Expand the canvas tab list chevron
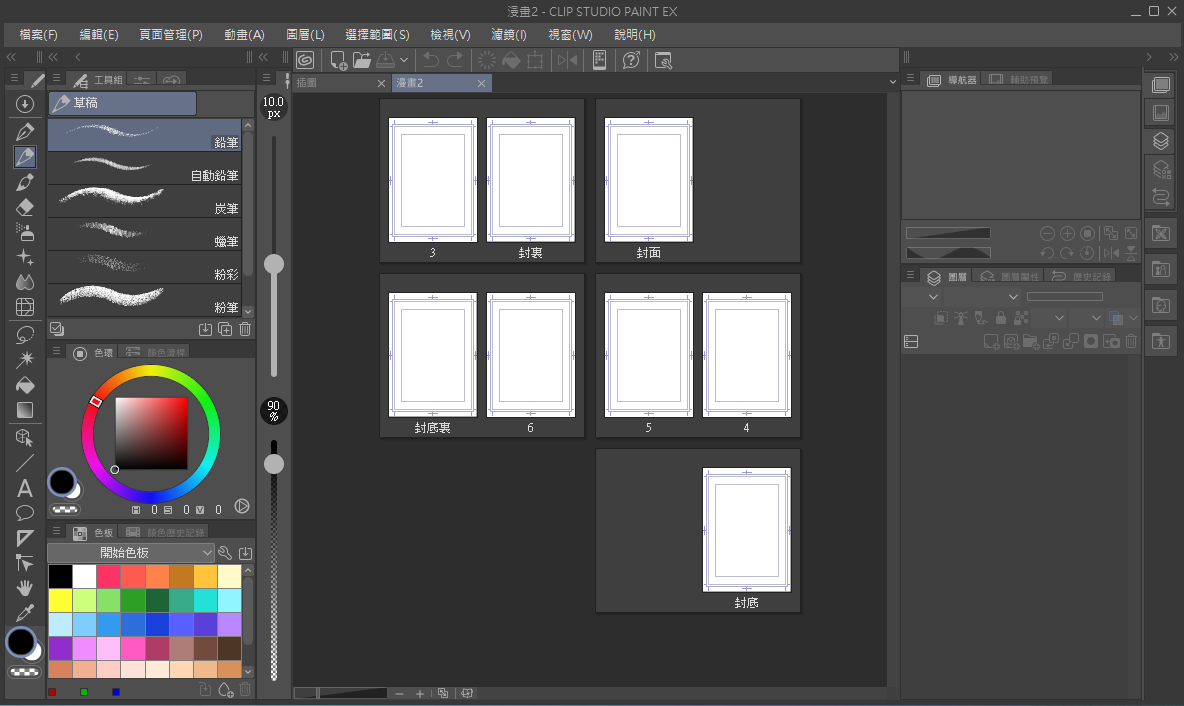The width and height of the screenshot is (1184, 706). pyautogui.click(x=892, y=82)
